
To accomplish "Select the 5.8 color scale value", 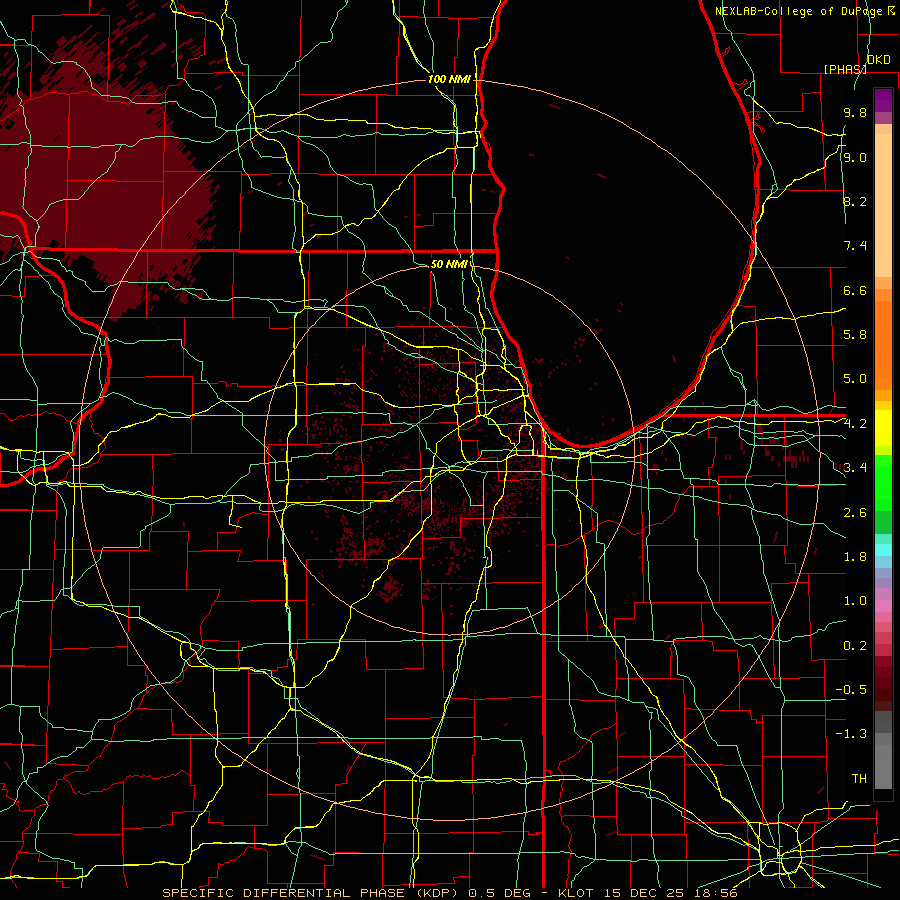I will pyautogui.click(x=855, y=335).
